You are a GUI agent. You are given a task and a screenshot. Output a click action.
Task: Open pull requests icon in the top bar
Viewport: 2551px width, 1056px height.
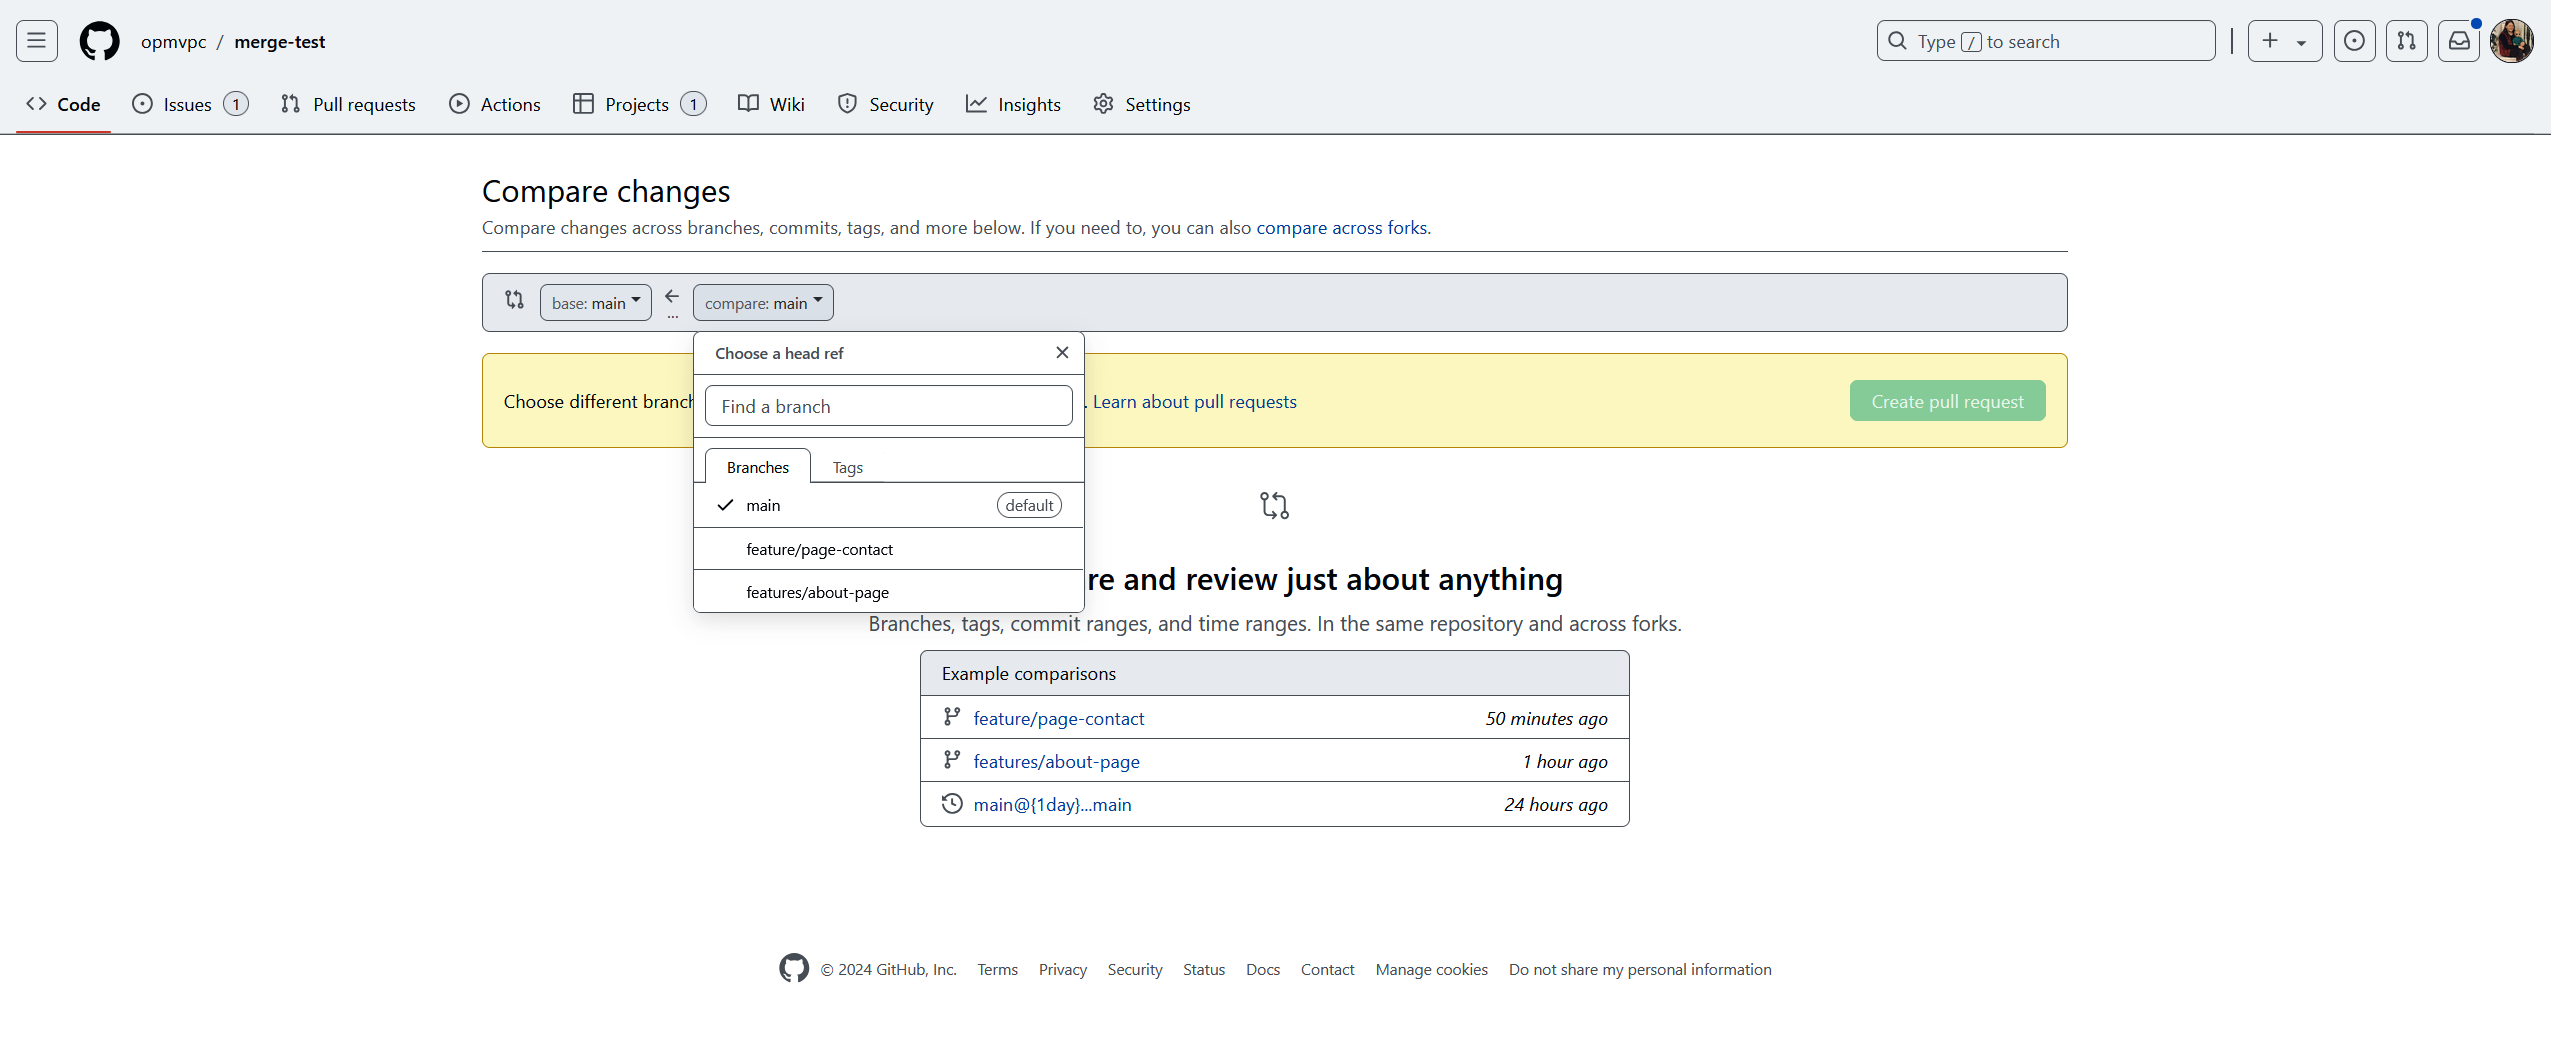2406,41
